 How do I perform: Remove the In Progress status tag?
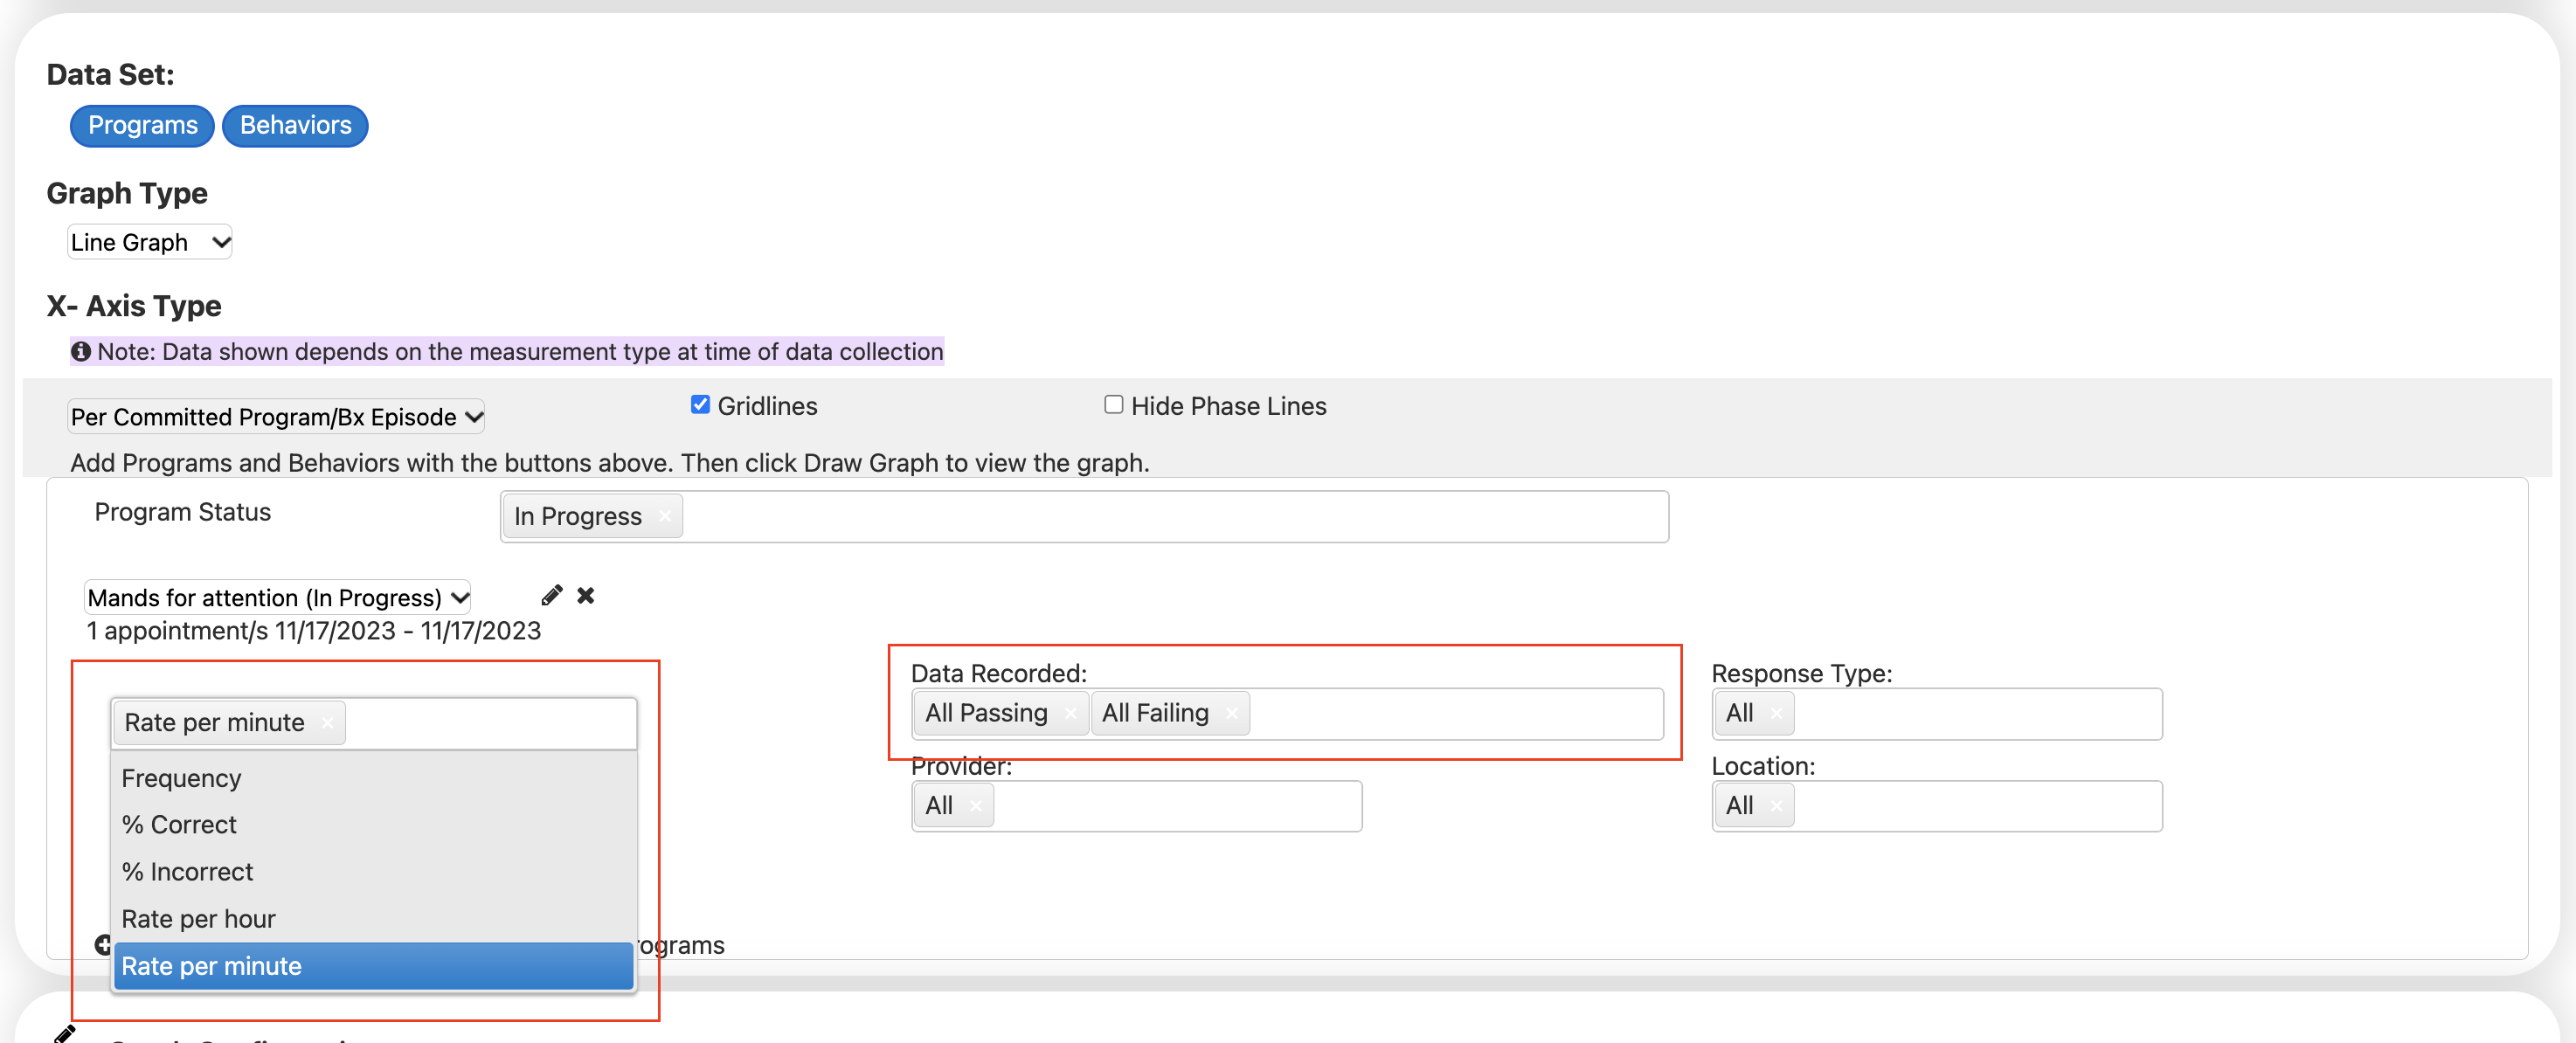coord(664,516)
